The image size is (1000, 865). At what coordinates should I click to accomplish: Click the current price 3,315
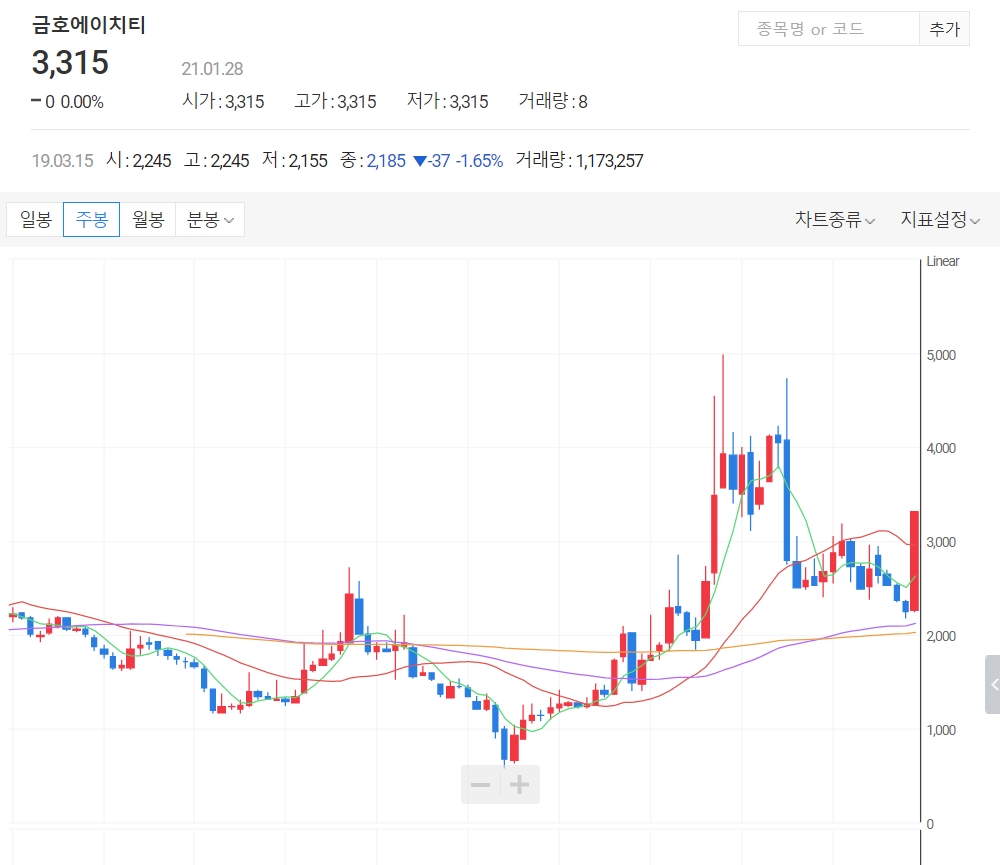70,63
